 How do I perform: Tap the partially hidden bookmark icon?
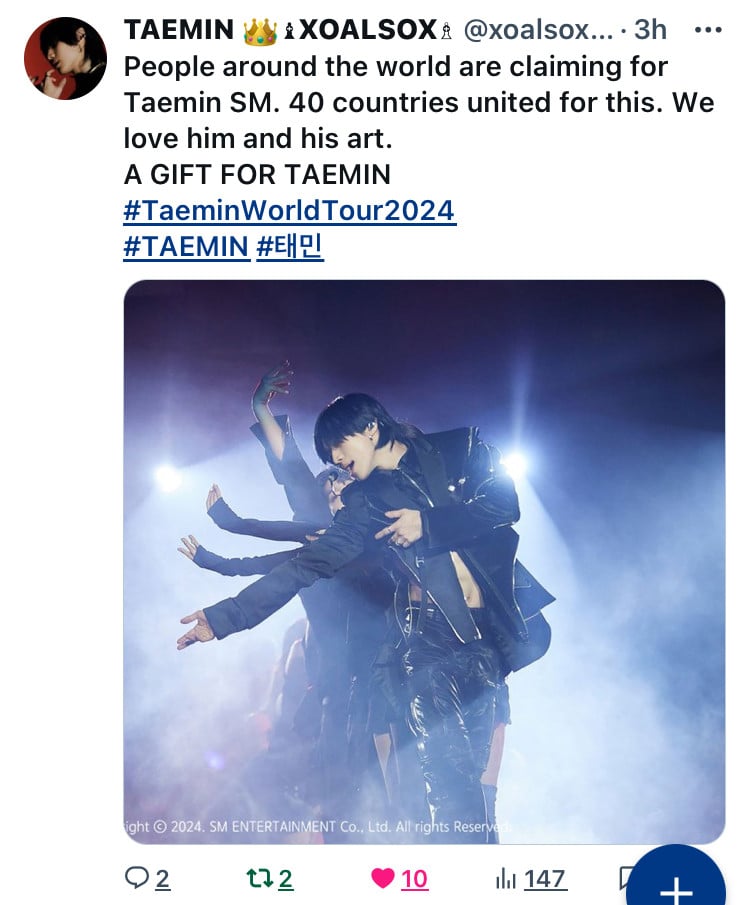click(x=625, y=879)
